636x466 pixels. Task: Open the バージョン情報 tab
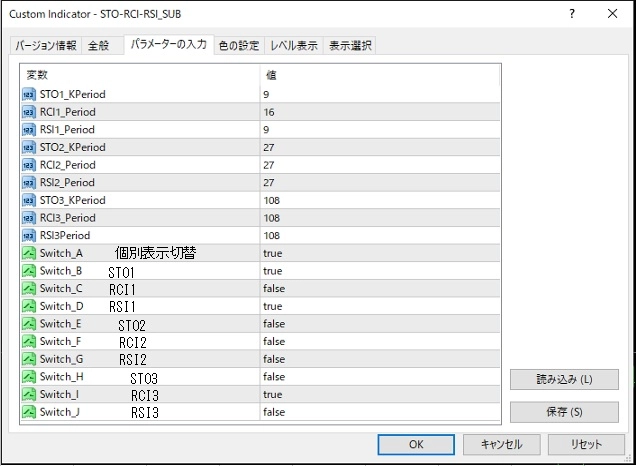pyautogui.click(x=46, y=45)
